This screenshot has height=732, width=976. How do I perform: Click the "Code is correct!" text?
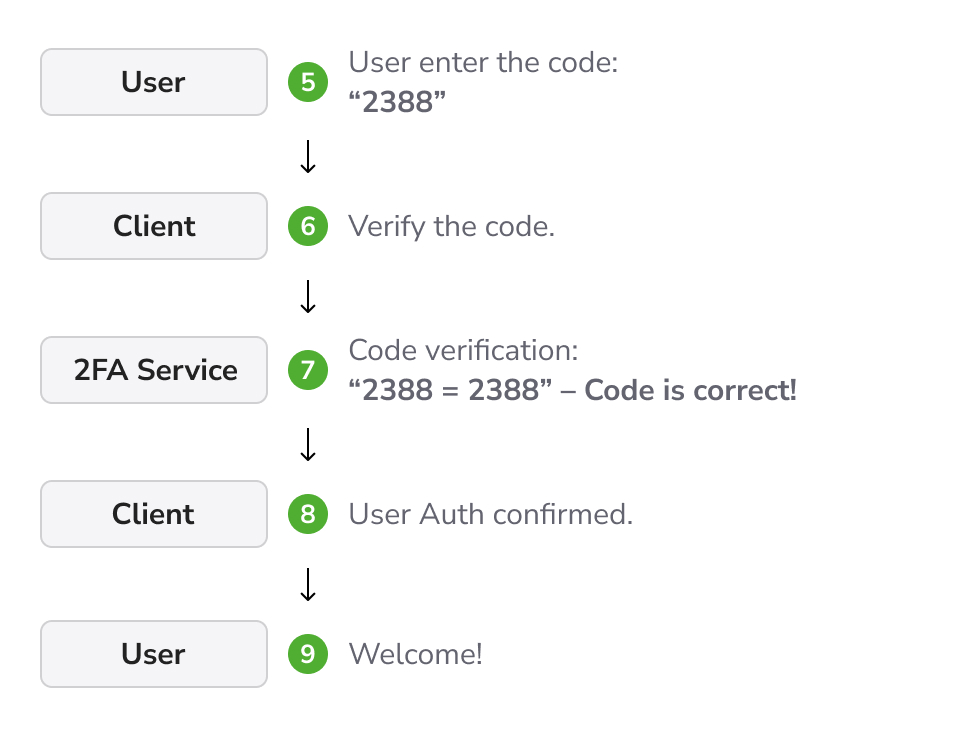pyautogui.click(x=690, y=390)
